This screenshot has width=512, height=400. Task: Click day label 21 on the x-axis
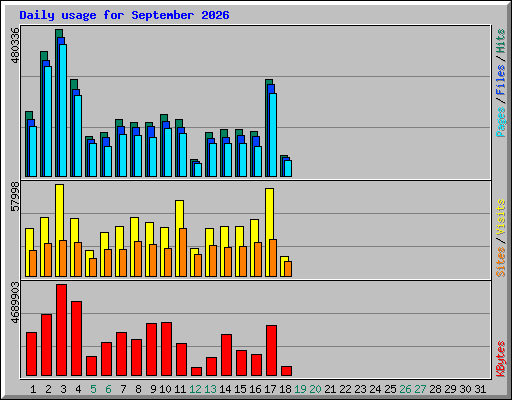pos(330,389)
